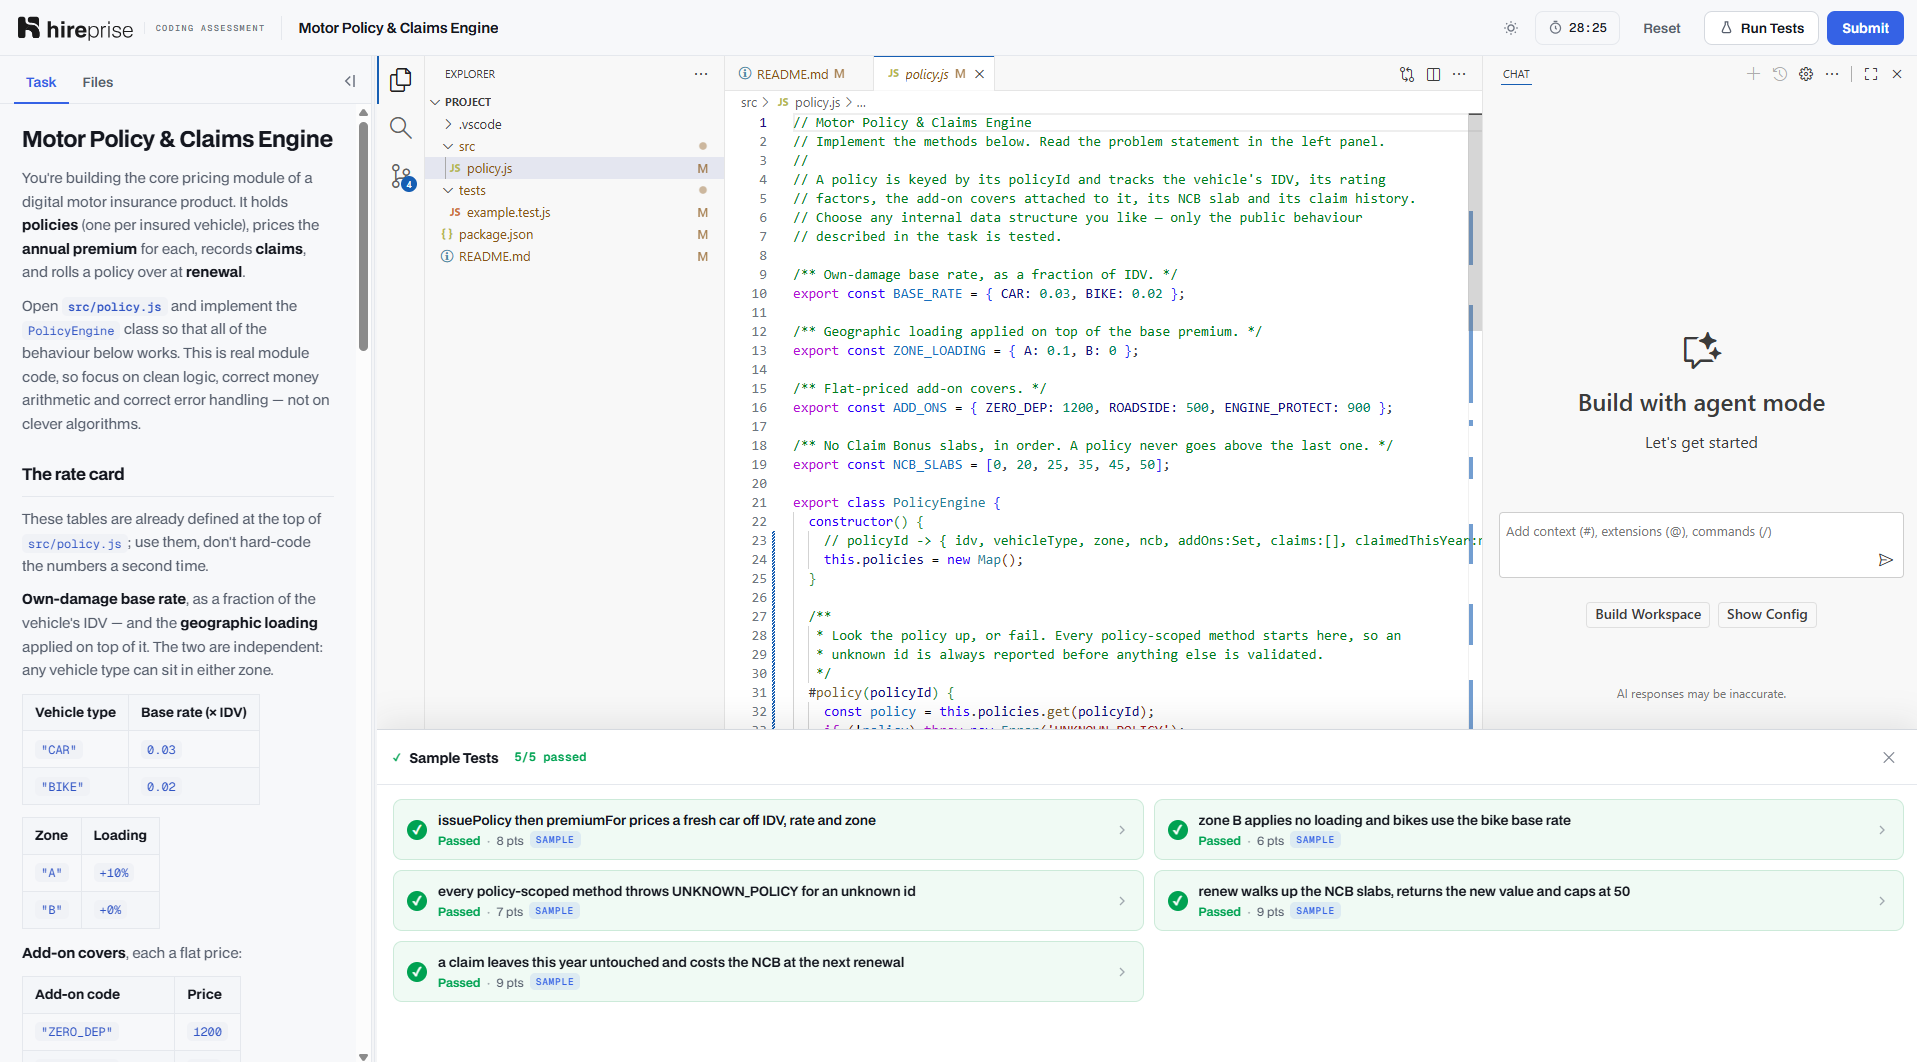This screenshot has height=1062, width=1917.
Task: Open chat settings gear
Action: (x=1806, y=74)
